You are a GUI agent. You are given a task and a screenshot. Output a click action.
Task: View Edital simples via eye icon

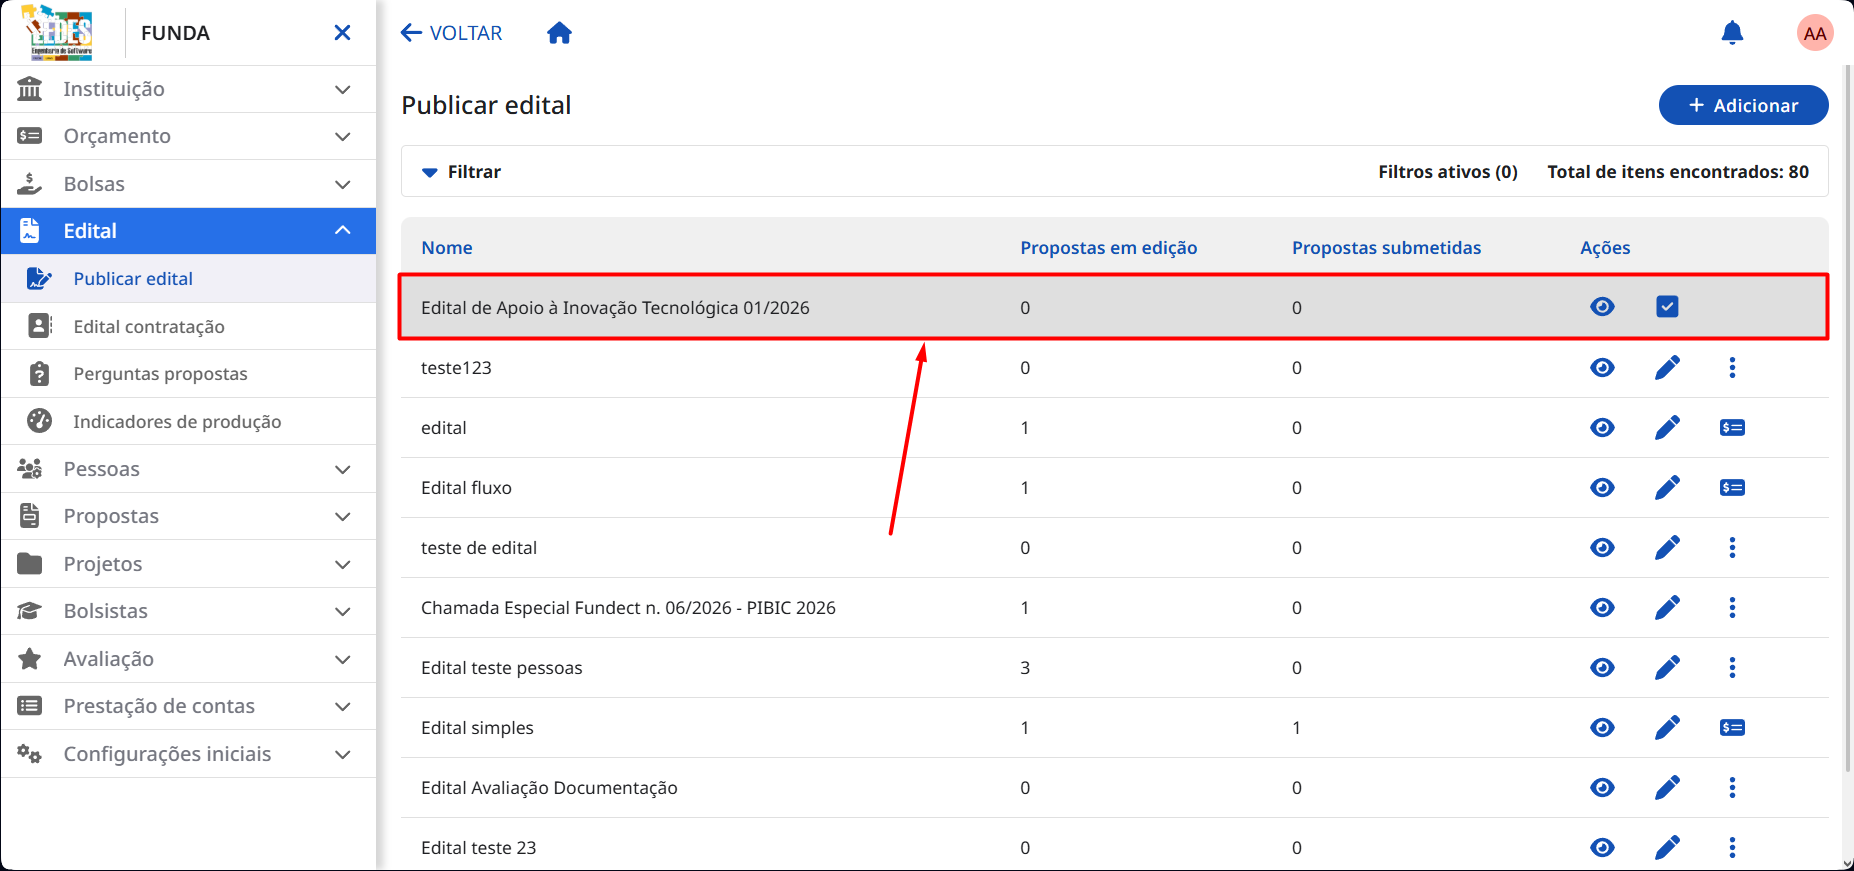pyautogui.click(x=1602, y=728)
